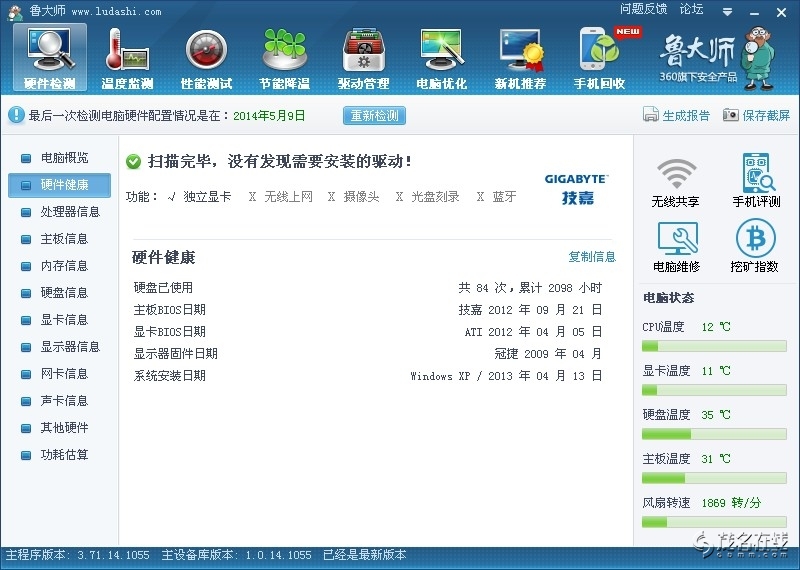800x570 pixels.
Task: Select 显示器信息 in the sidebar
Action: click(59, 348)
